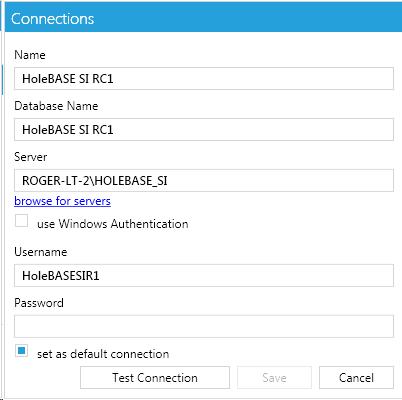Click the Username field containing HoleBASESIR1
402x400 pixels.
204,275
